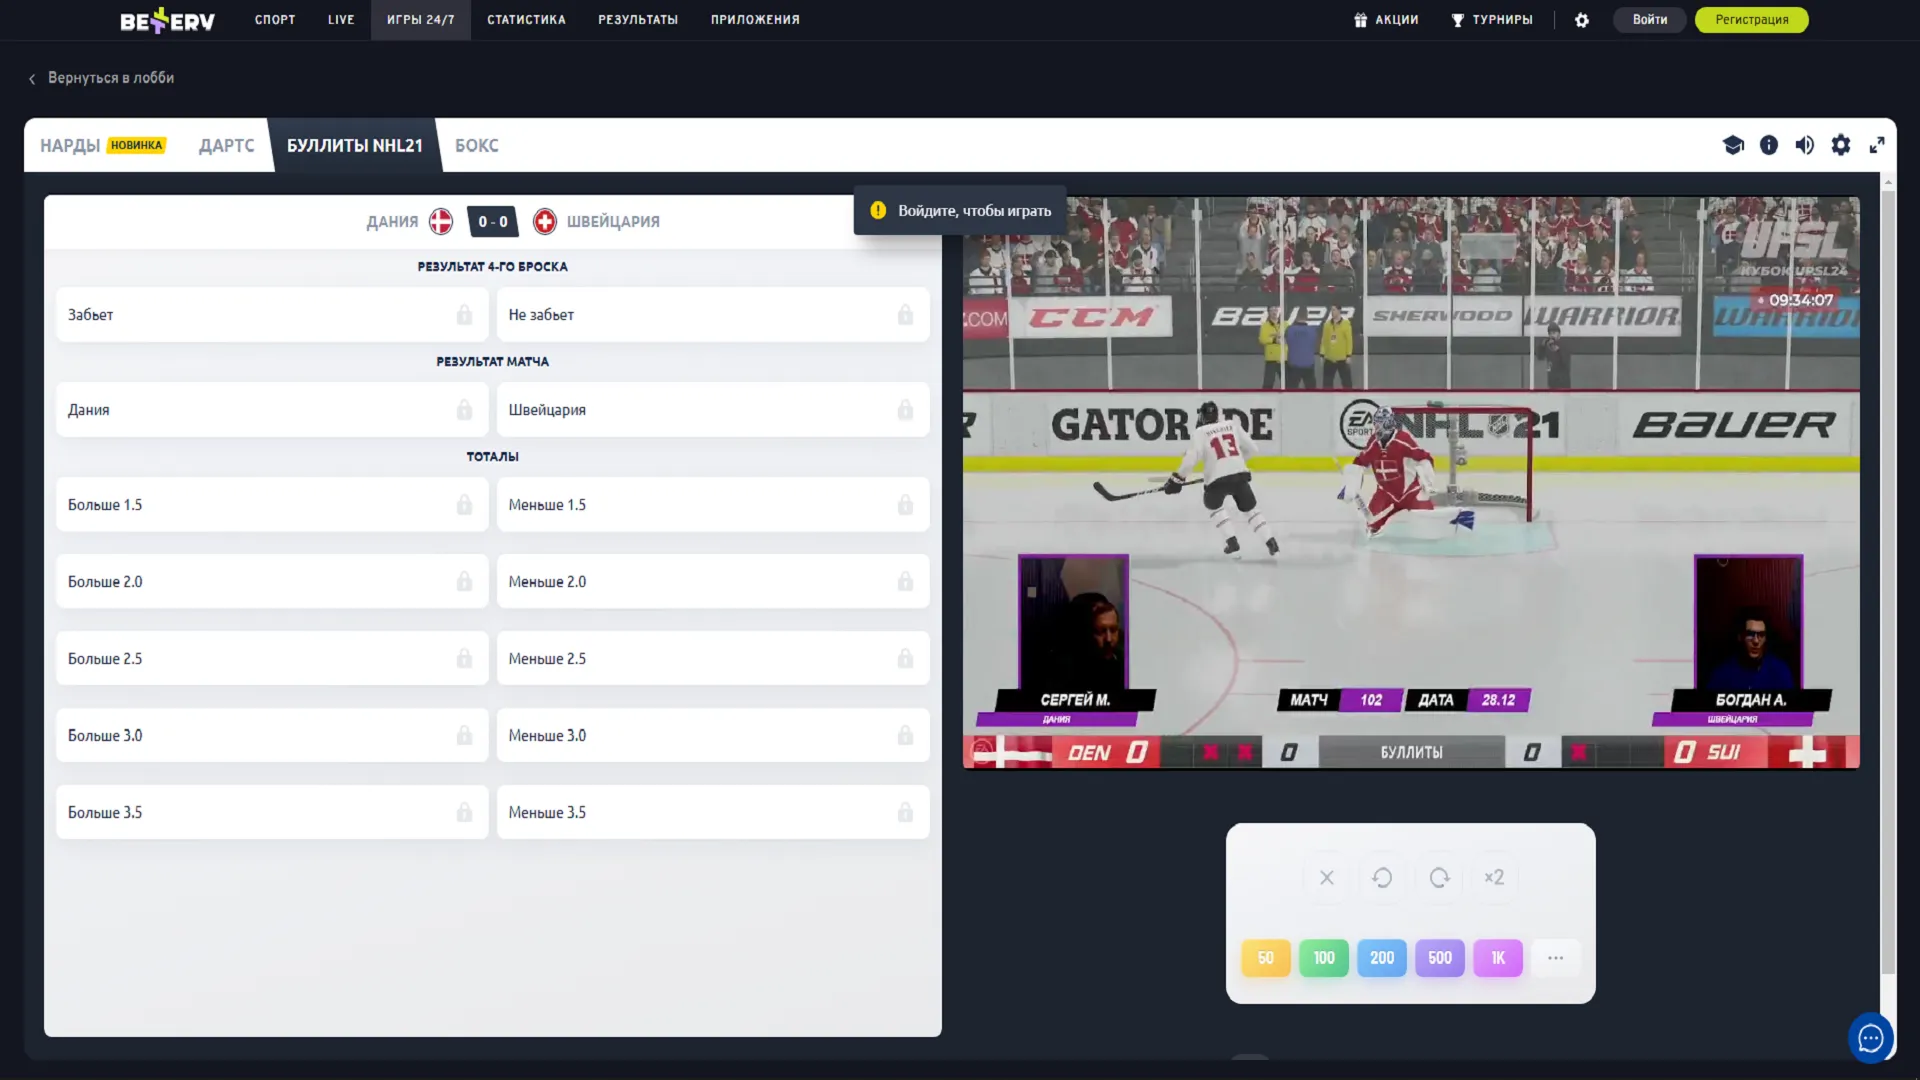1920x1080 pixels.
Task: Clear bets with the X icon
Action: tap(1327, 878)
